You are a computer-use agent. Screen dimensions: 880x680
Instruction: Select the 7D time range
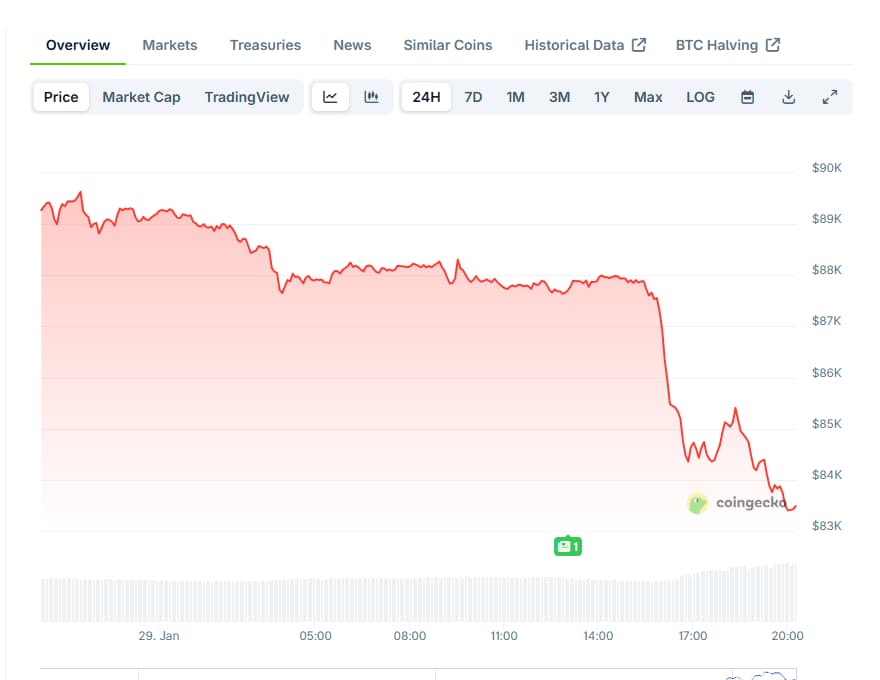point(473,97)
